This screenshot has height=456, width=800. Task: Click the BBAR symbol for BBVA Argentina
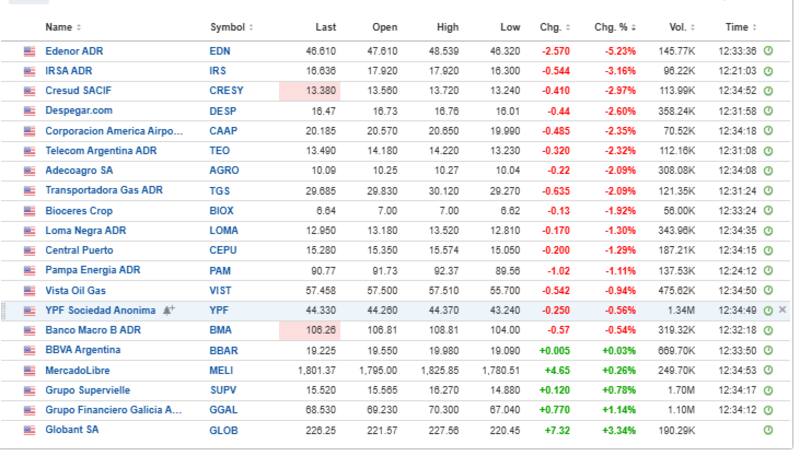pyautogui.click(x=224, y=351)
